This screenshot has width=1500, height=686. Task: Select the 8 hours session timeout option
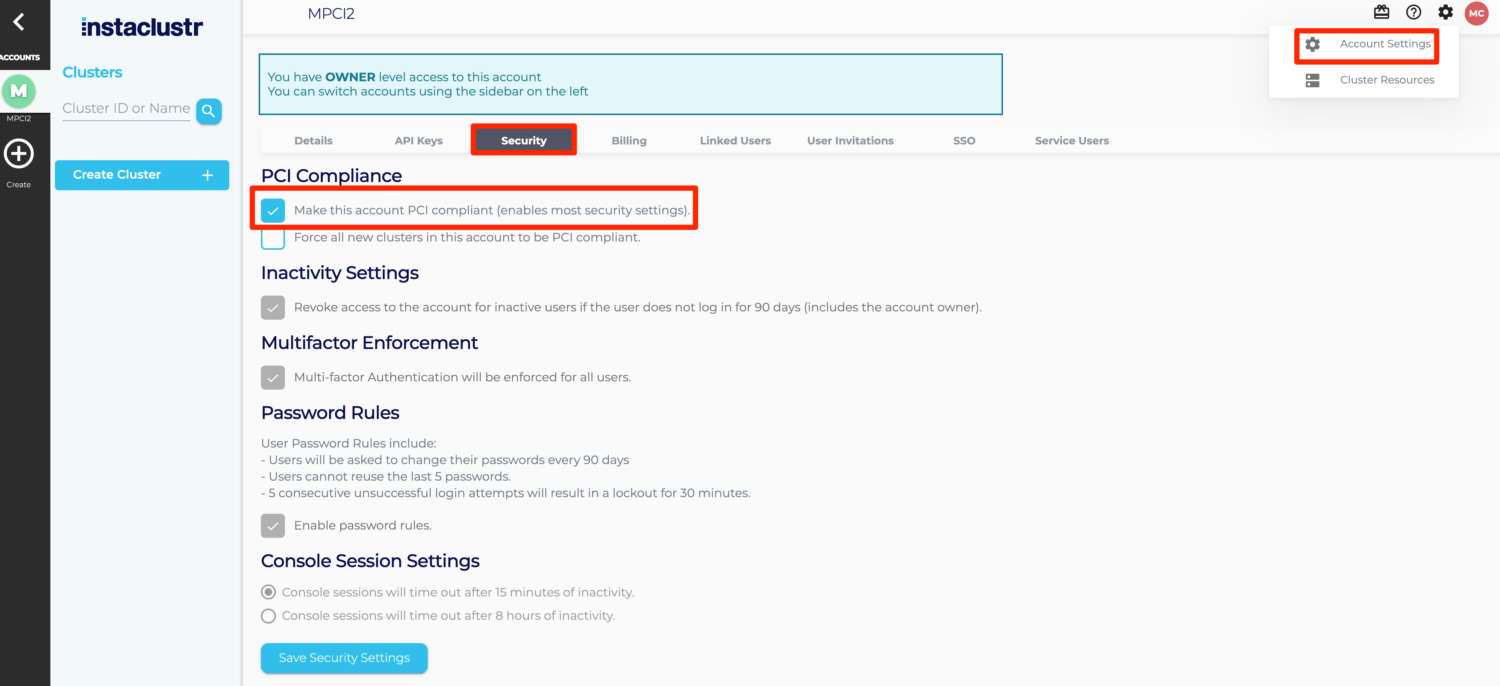268,615
